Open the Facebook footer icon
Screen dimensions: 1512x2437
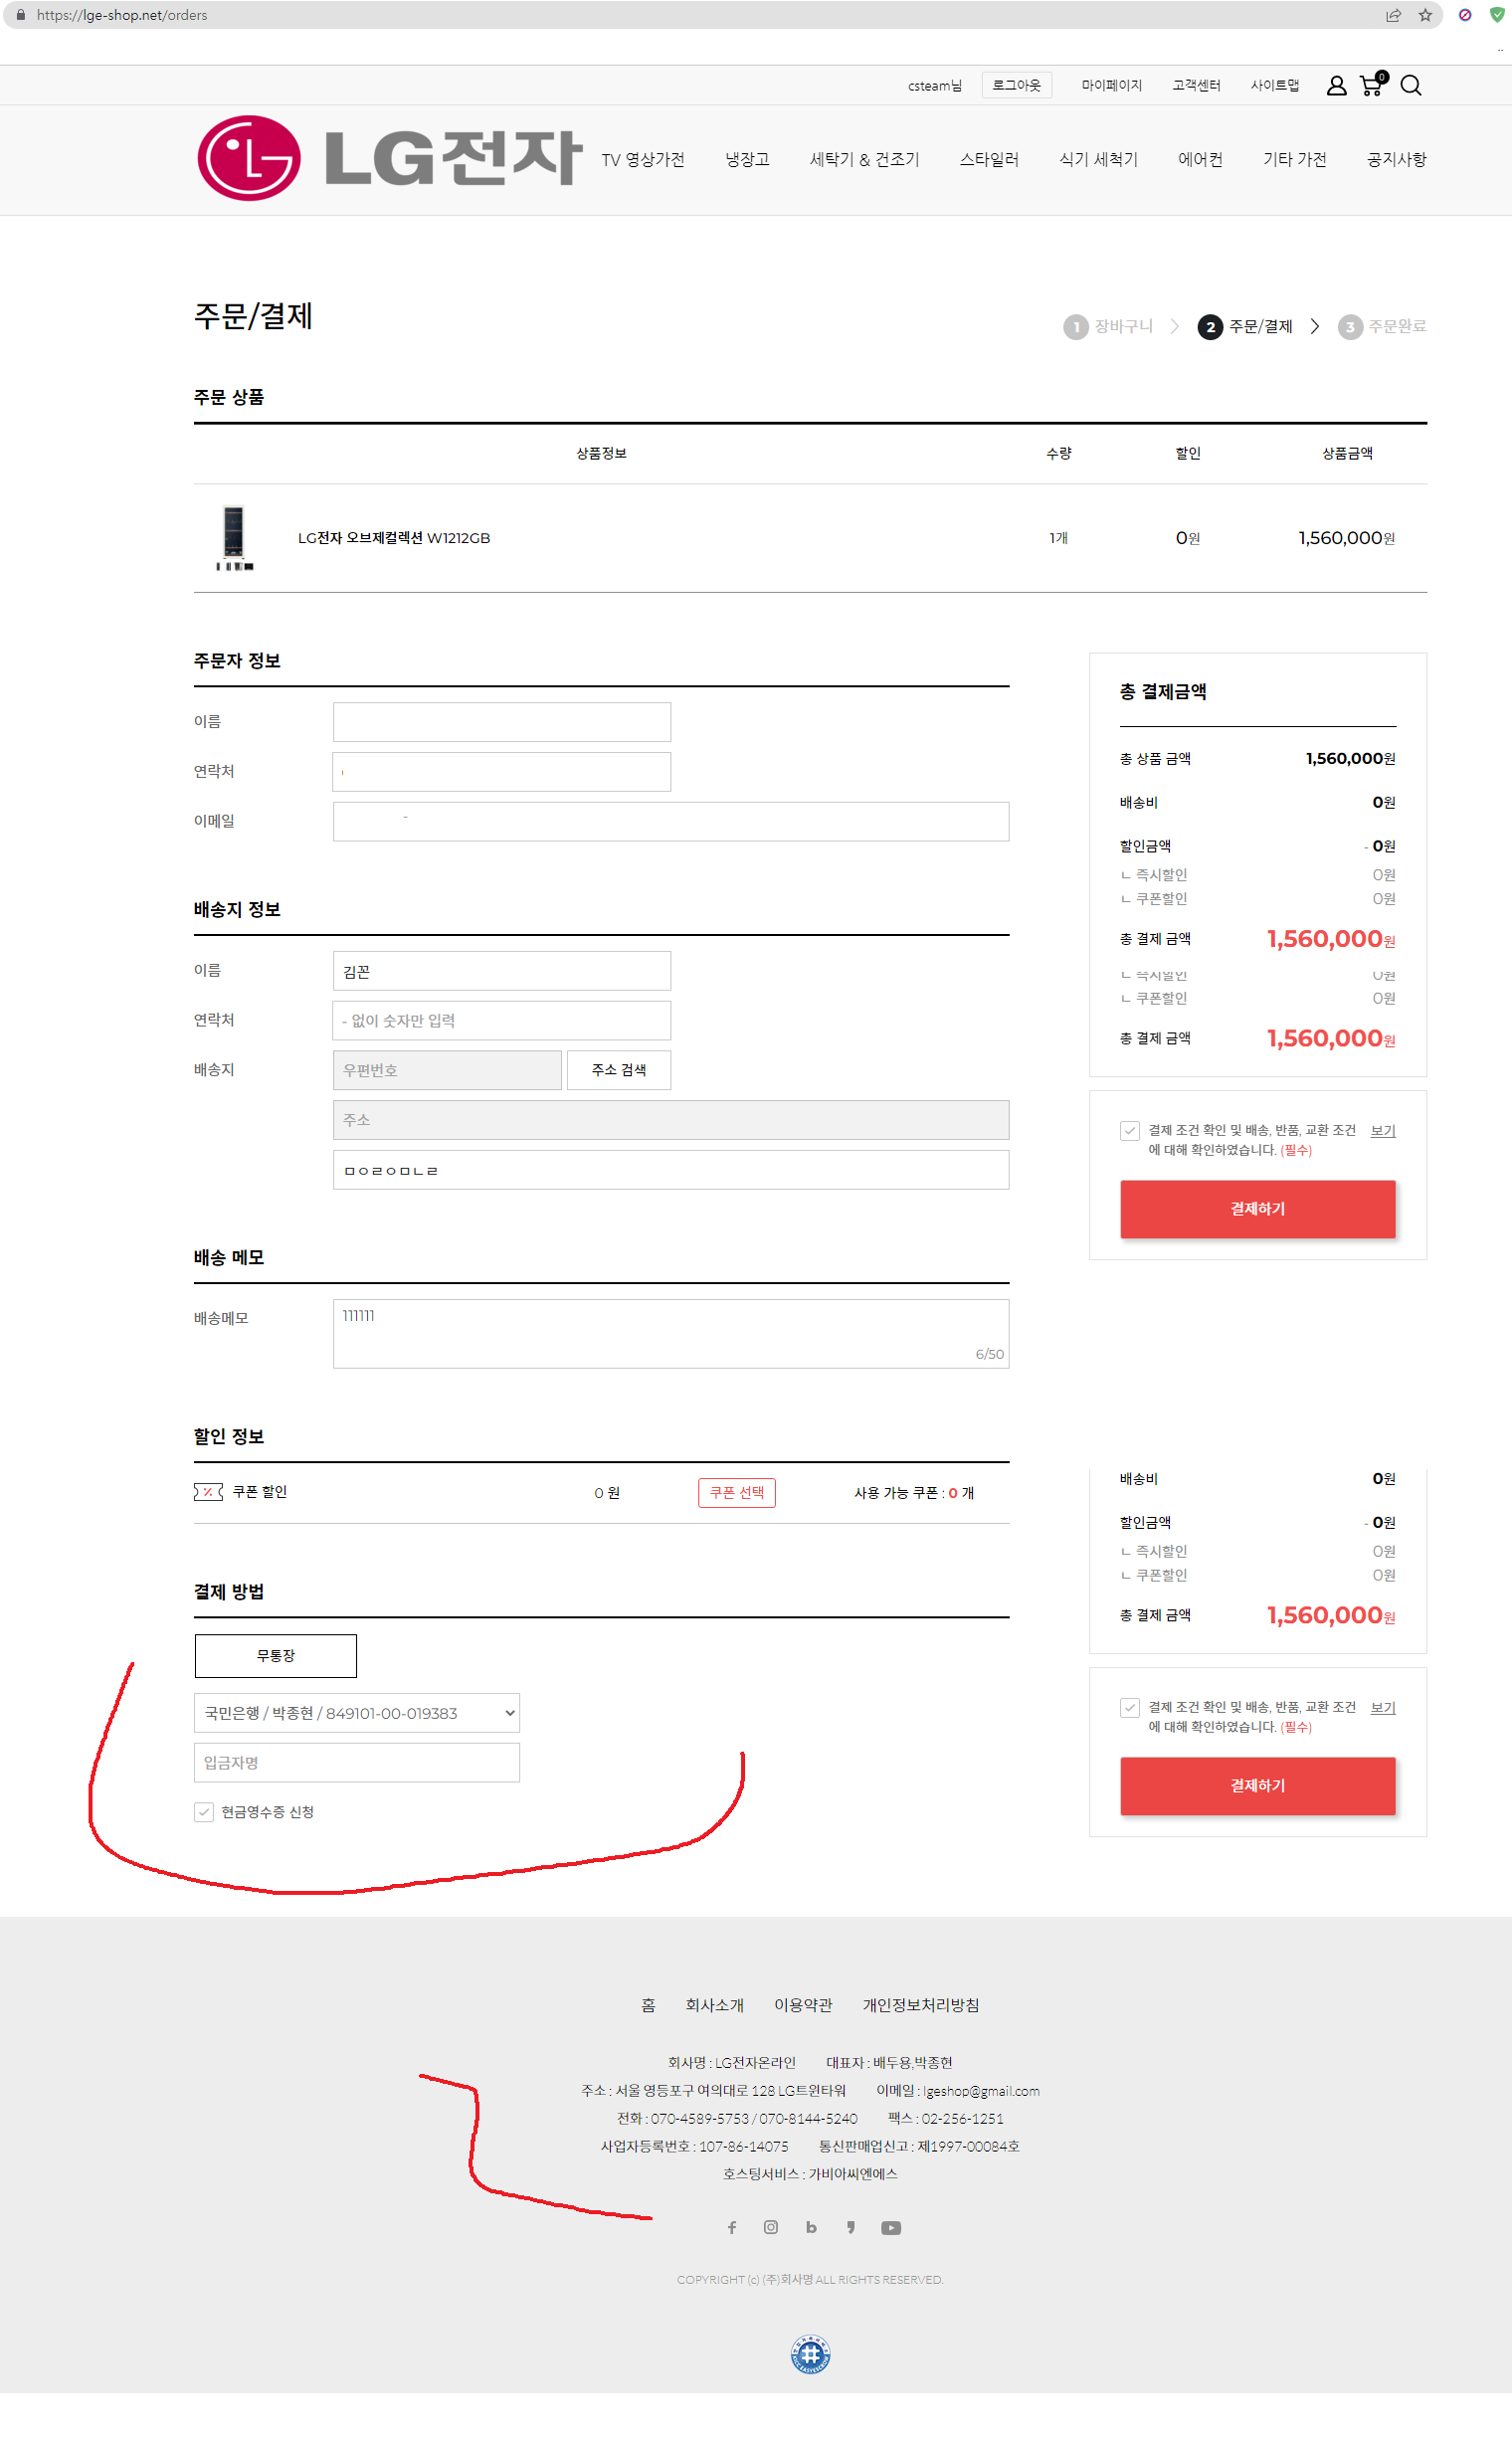(732, 2227)
